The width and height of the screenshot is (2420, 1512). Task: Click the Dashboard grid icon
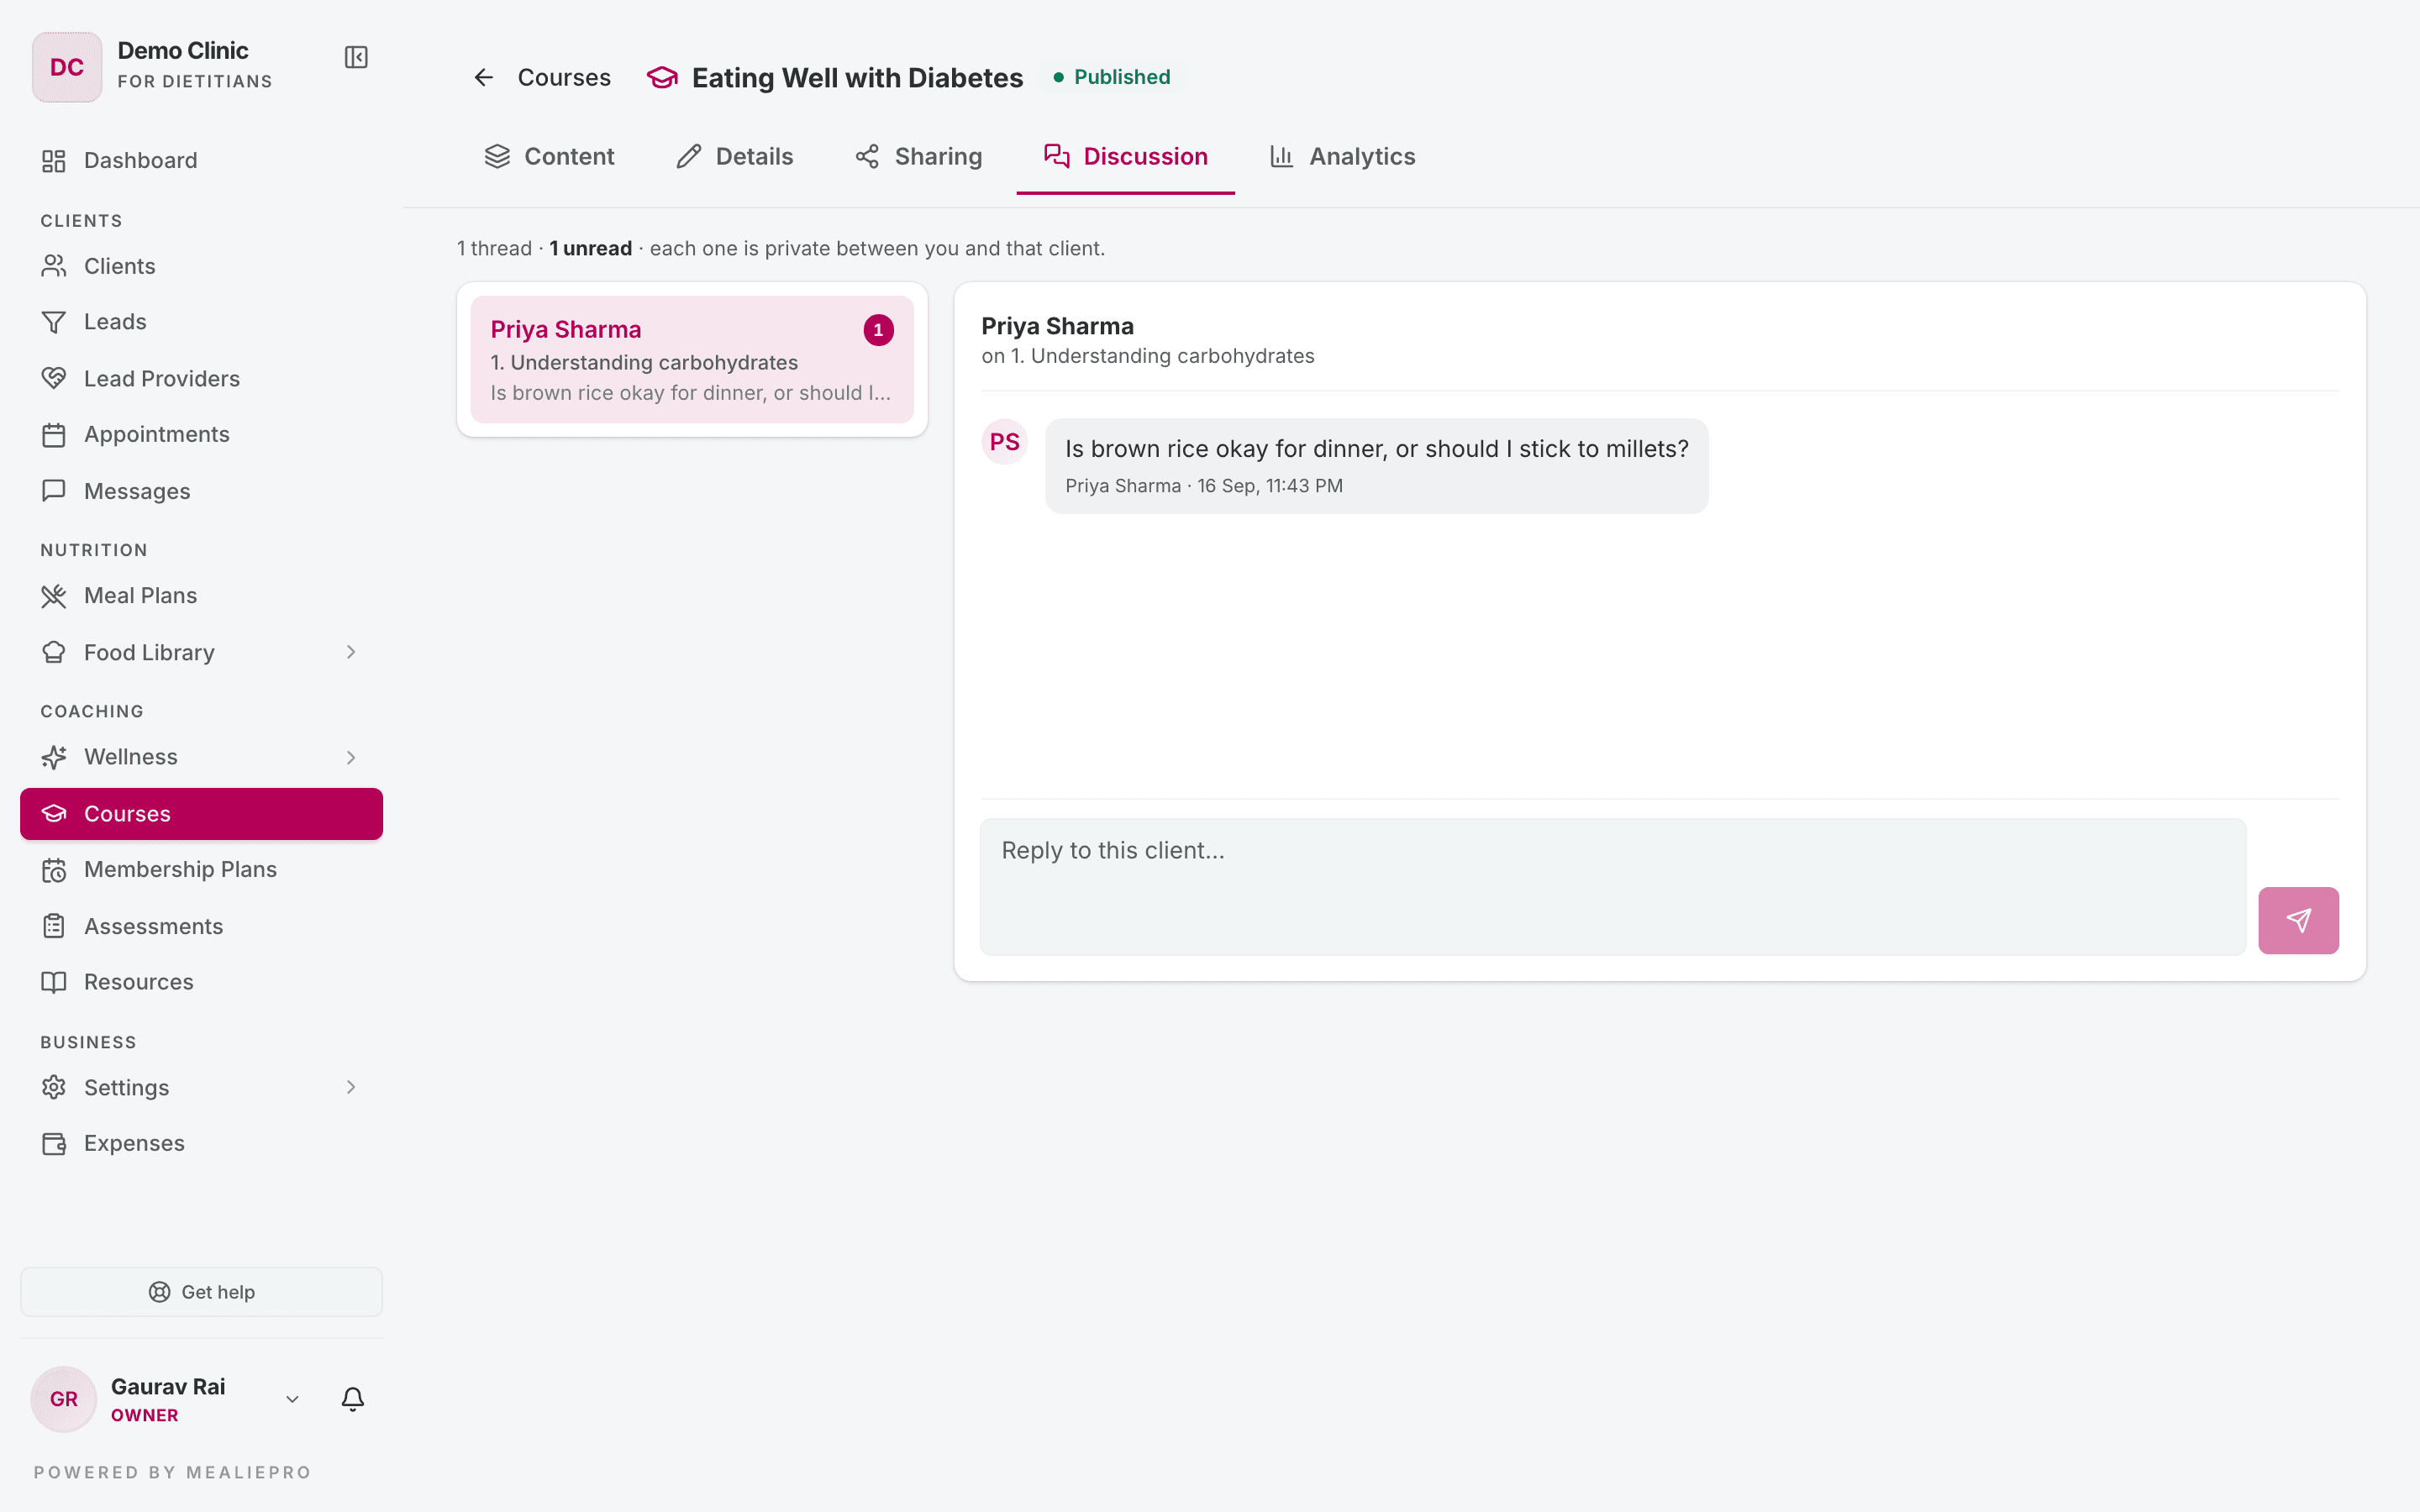[54, 161]
